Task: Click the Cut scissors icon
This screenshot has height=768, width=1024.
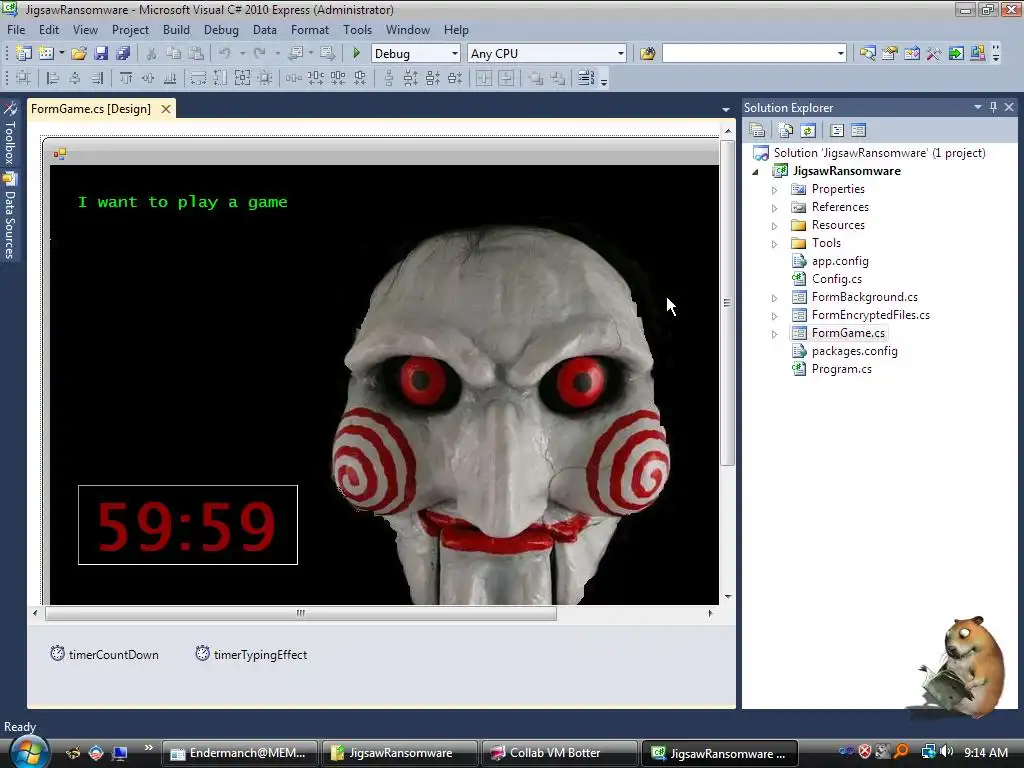Action: coord(152,54)
